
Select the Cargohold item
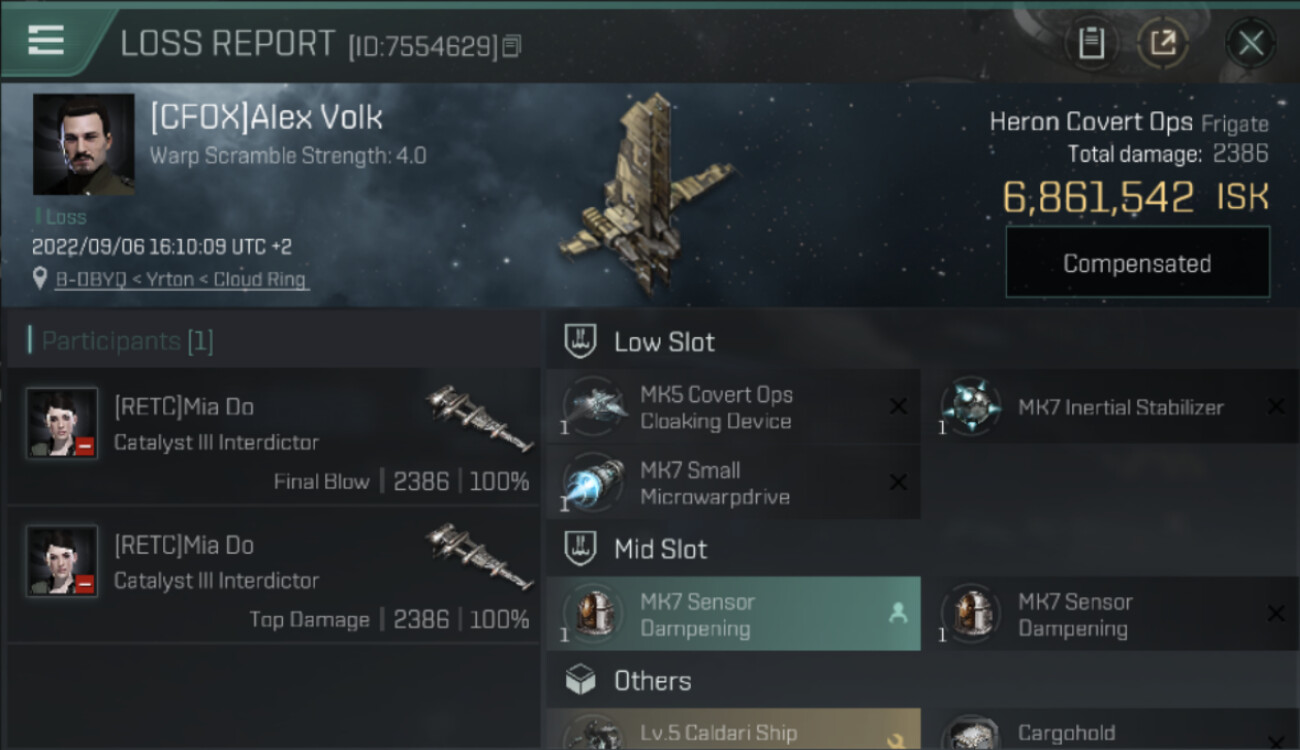coord(1112,731)
